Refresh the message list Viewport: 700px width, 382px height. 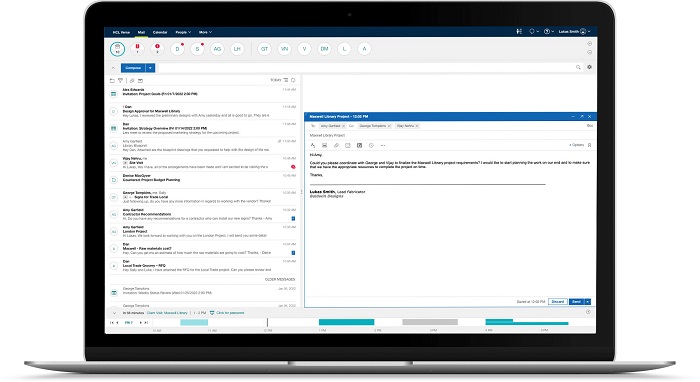pyautogui.click(x=293, y=80)
